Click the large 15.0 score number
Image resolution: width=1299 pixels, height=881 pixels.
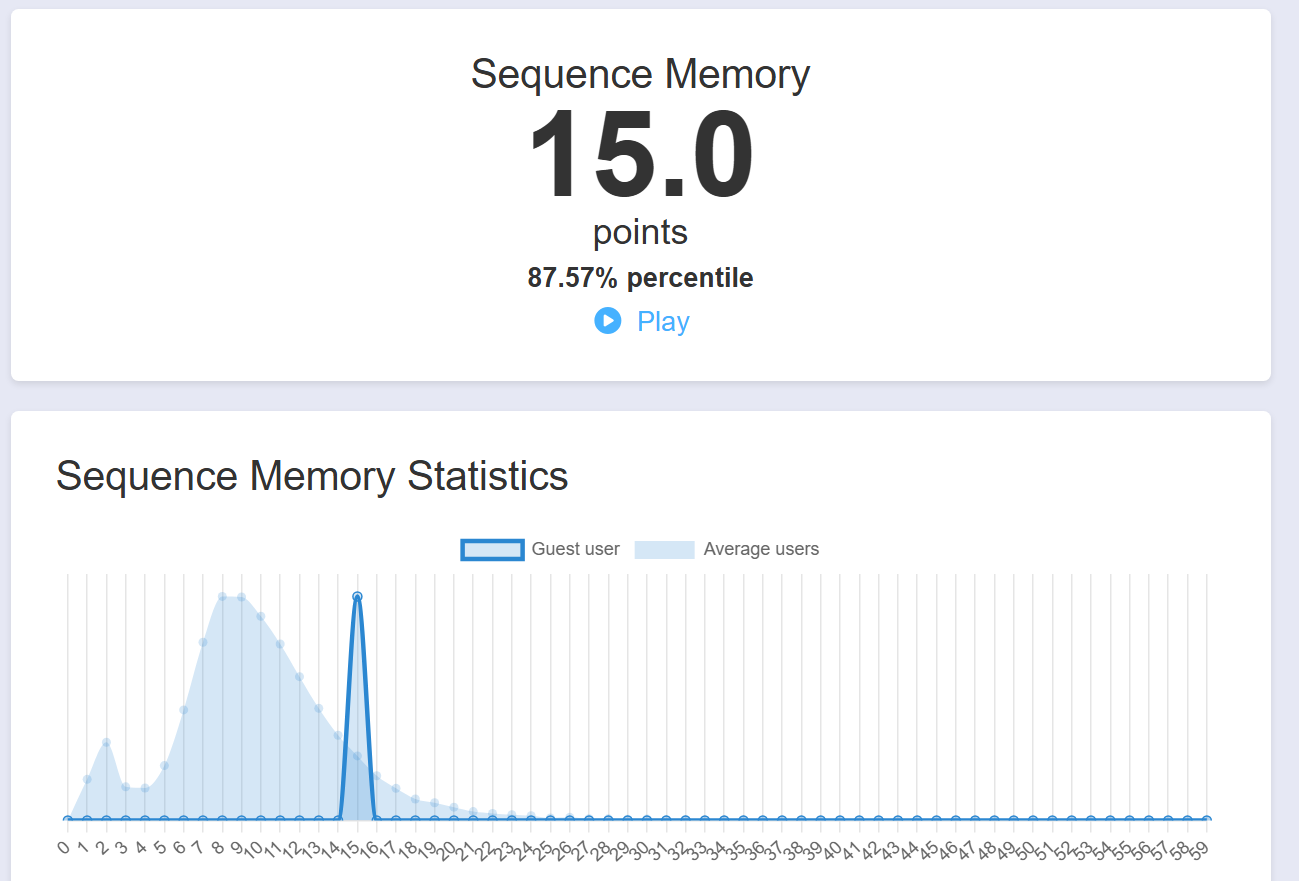[x=640, y=156]
